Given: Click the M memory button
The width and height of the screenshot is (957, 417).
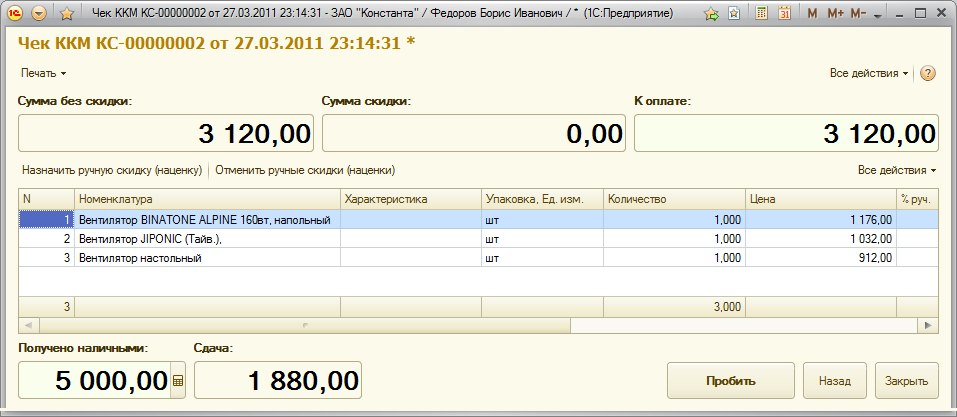Looking at the screenshot, I should pos(812,13).
